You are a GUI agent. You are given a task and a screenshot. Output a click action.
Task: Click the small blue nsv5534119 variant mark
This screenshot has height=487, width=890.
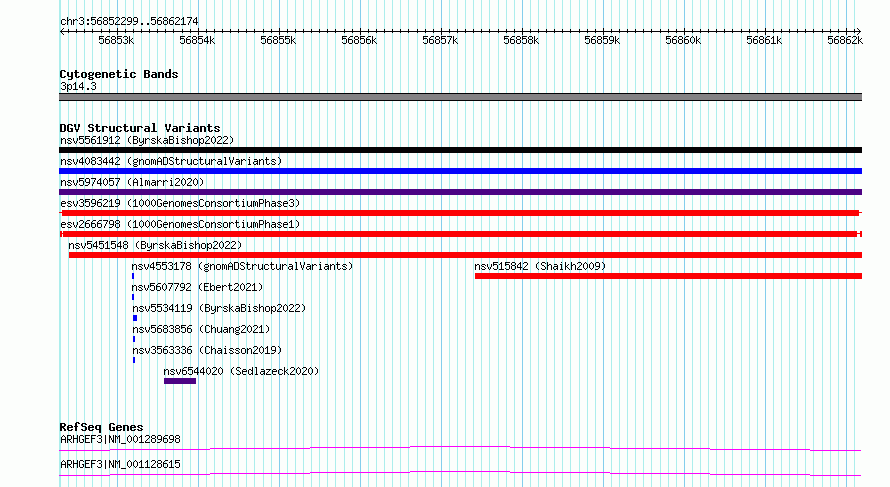coord(135,318)
